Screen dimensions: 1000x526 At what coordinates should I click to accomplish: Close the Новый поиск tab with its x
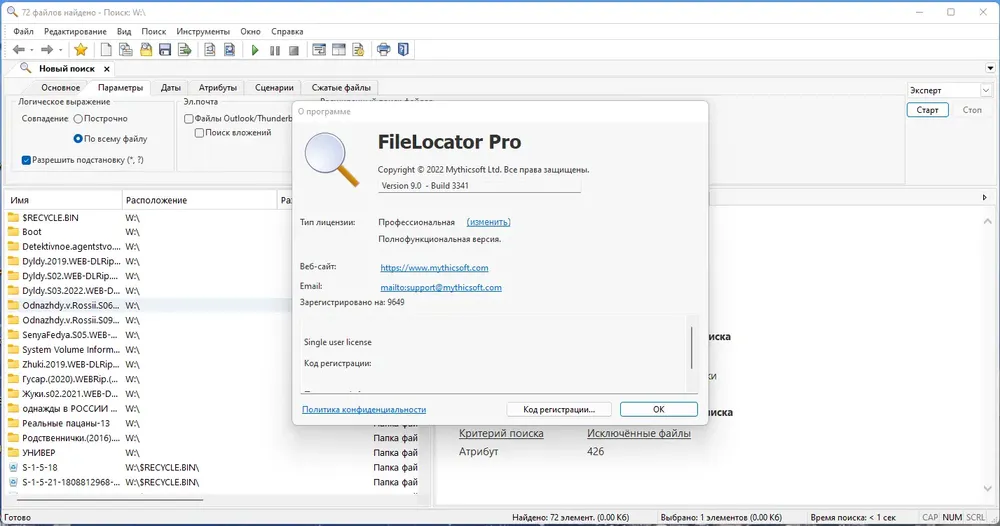coord(107,69)
